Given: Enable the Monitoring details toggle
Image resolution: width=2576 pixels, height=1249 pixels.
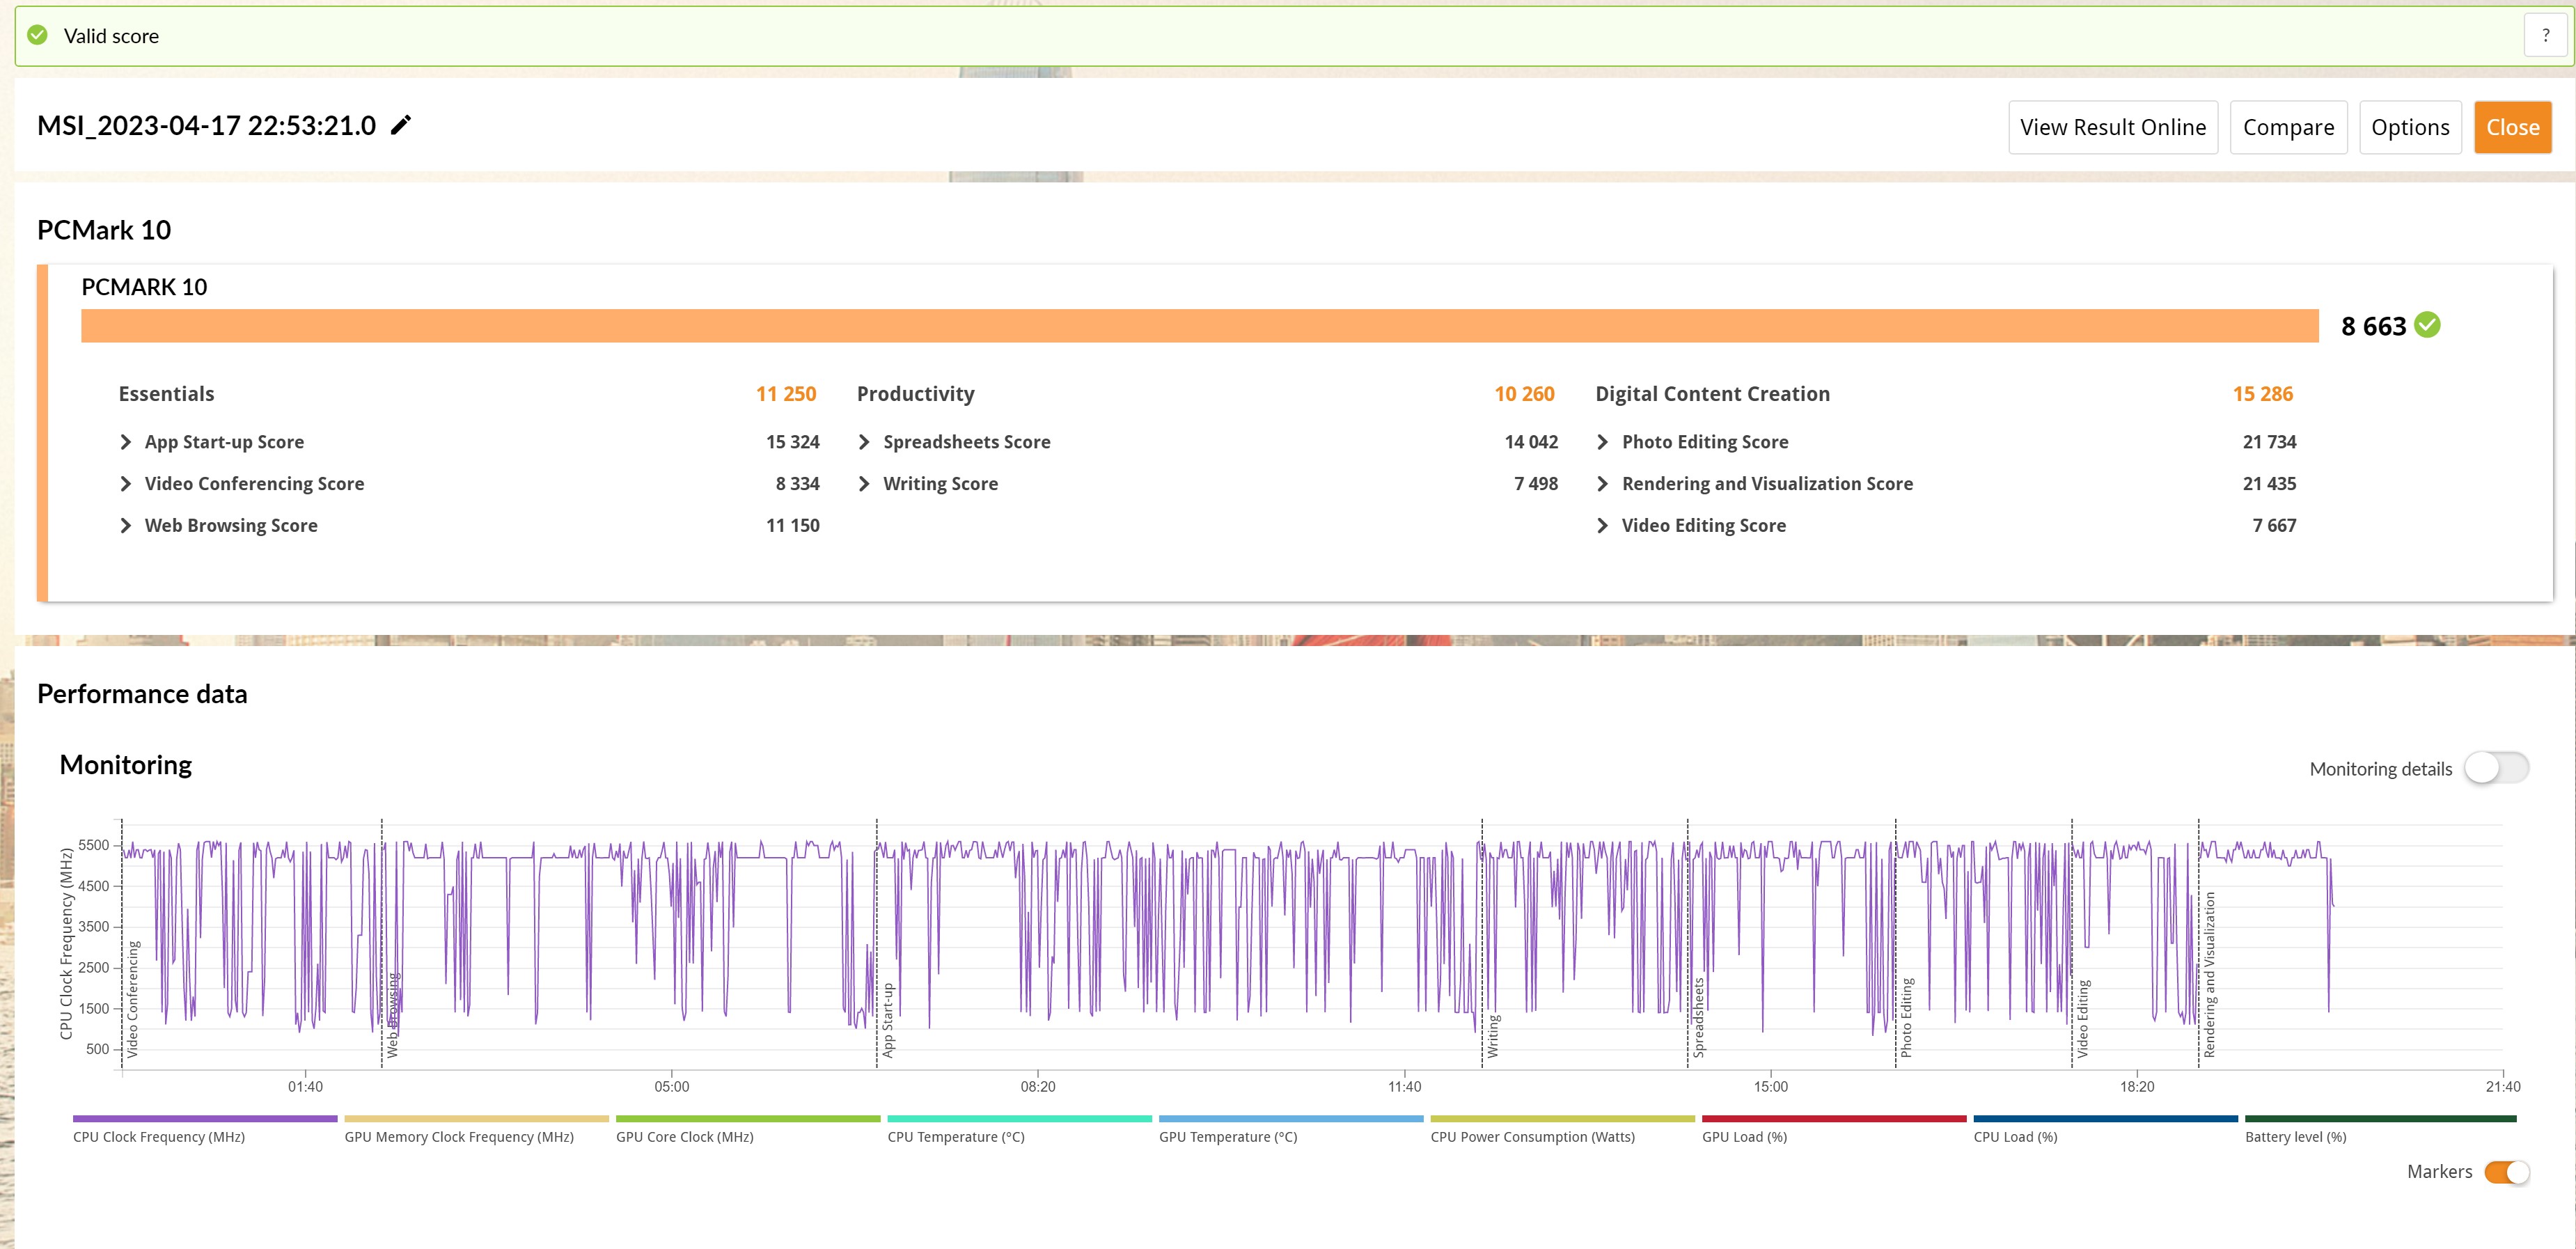Looking at the screenshot, I should tap(2496, 768).
